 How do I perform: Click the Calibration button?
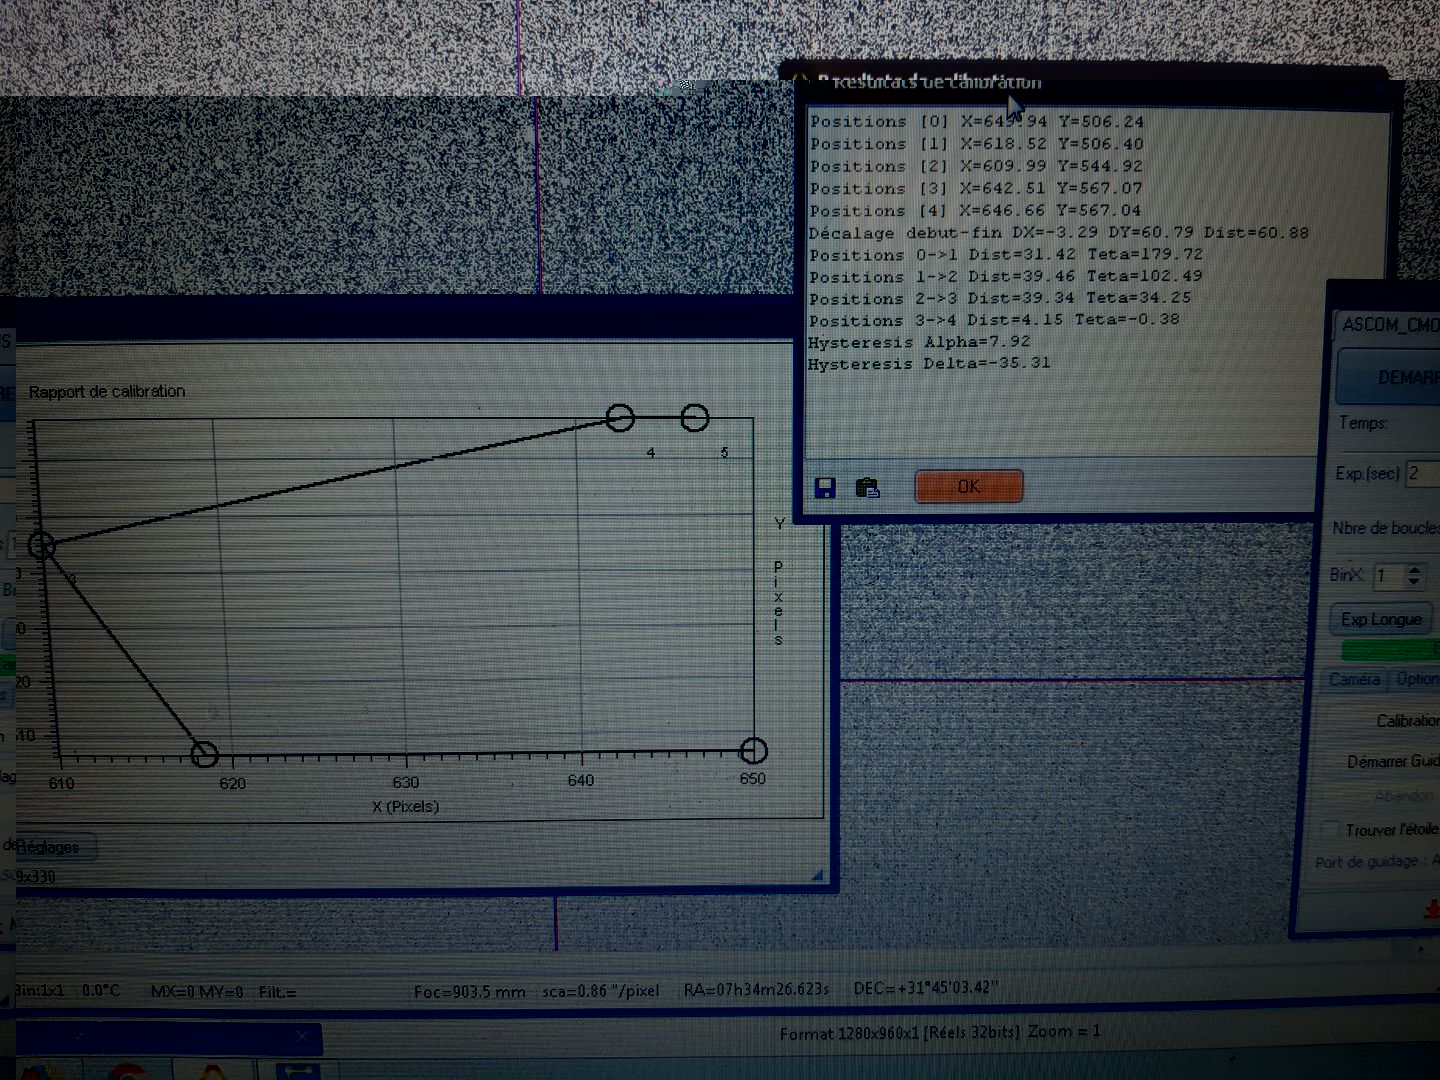point(1405,721)
